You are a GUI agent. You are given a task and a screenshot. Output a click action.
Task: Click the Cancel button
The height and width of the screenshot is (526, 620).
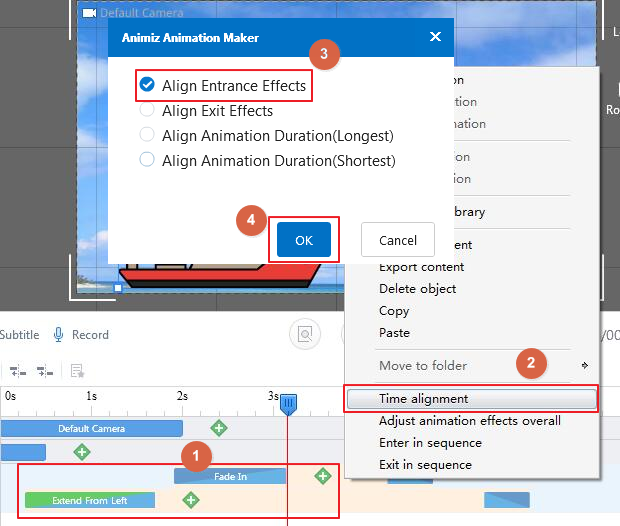click(398, 240)
